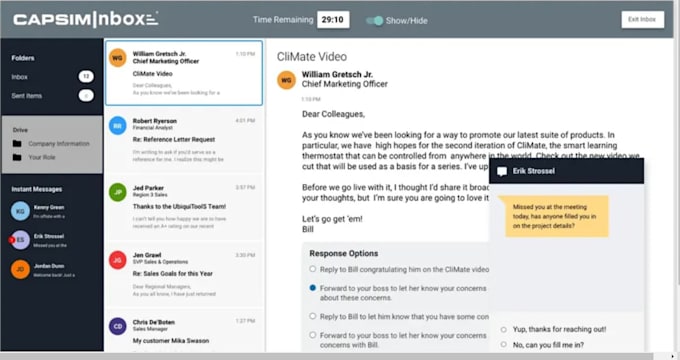The width and height of the screenshot is (680, 360).
Task: Click the bottom horizontal scrollbar
Action: [x=326, y=357]
